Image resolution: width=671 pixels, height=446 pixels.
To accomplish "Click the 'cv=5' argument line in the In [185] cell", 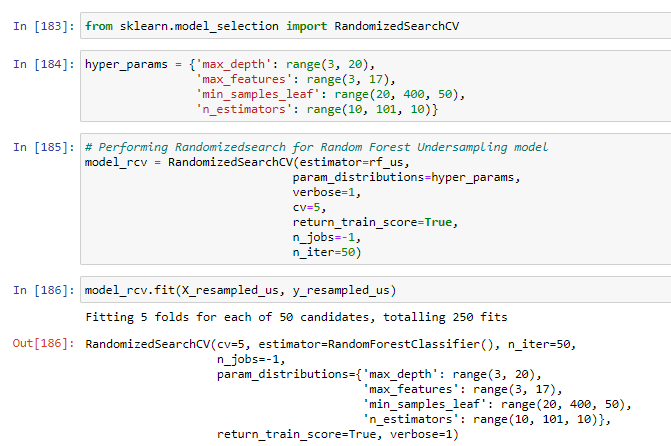I will pyautogui.click(x=309, y=207).
